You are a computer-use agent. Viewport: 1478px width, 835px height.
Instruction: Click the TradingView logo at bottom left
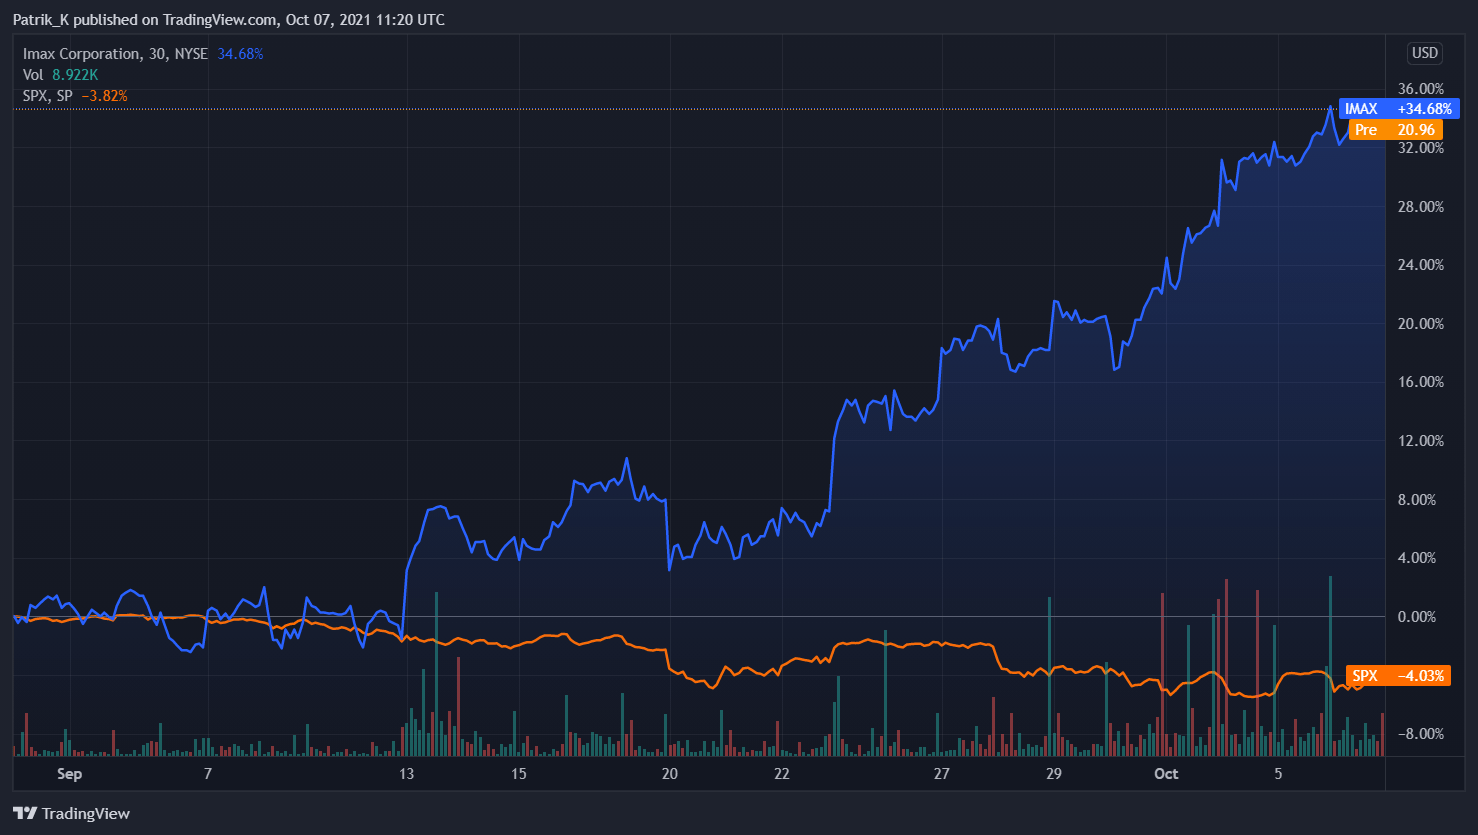[x=71, y=813]
